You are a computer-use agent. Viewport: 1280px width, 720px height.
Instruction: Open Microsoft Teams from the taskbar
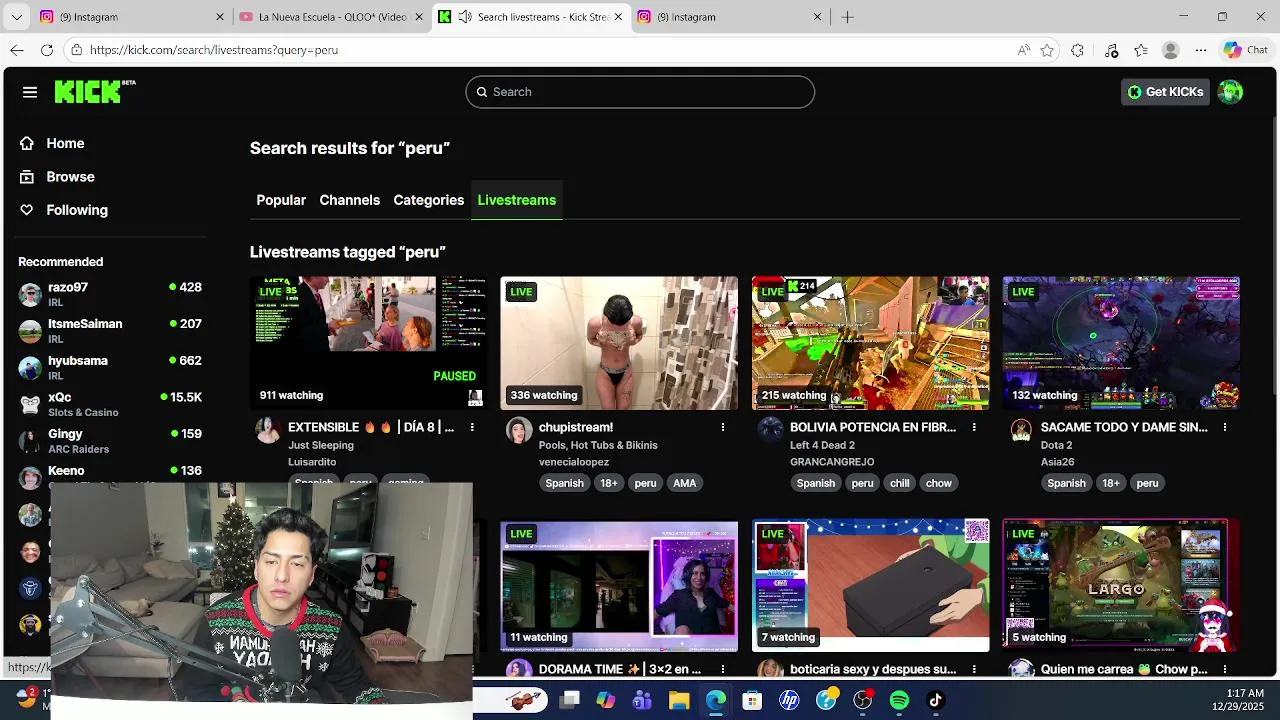coord(642,700)
